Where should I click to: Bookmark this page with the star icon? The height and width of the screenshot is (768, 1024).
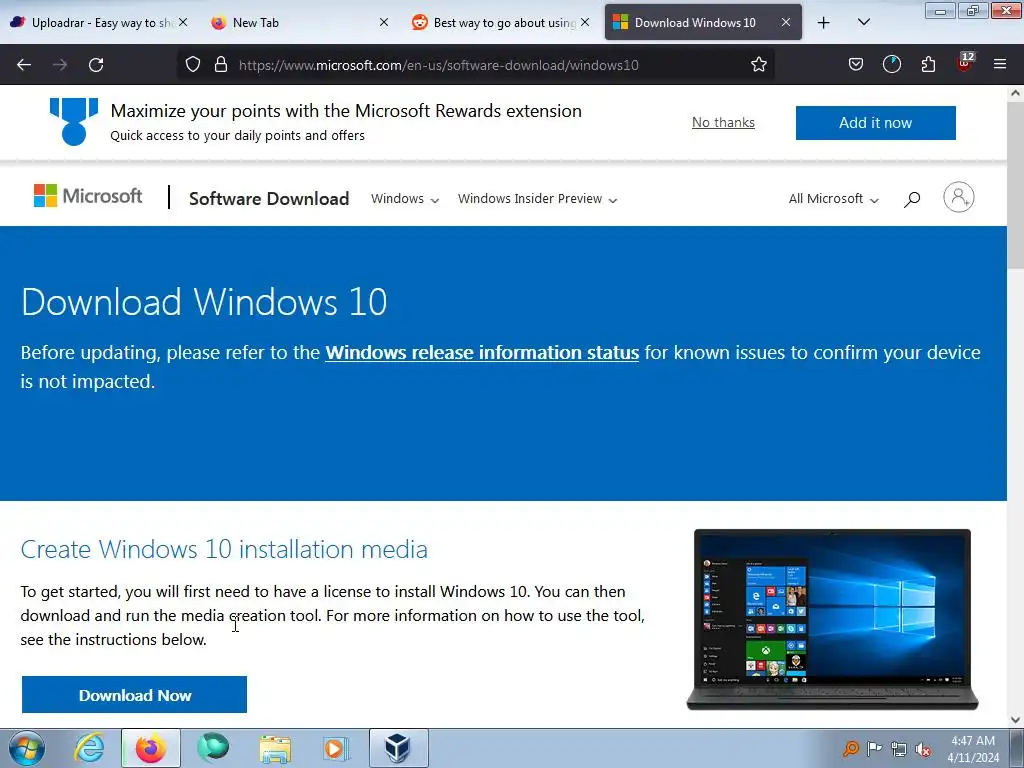(x=758, y=65)
